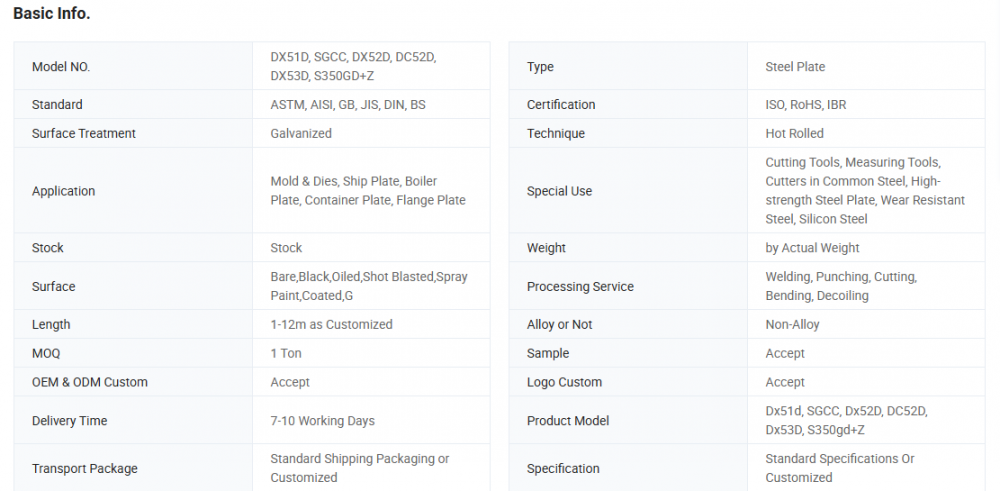
Task: Click the "Hot Rolled" technique value
Action: [794, 133]
